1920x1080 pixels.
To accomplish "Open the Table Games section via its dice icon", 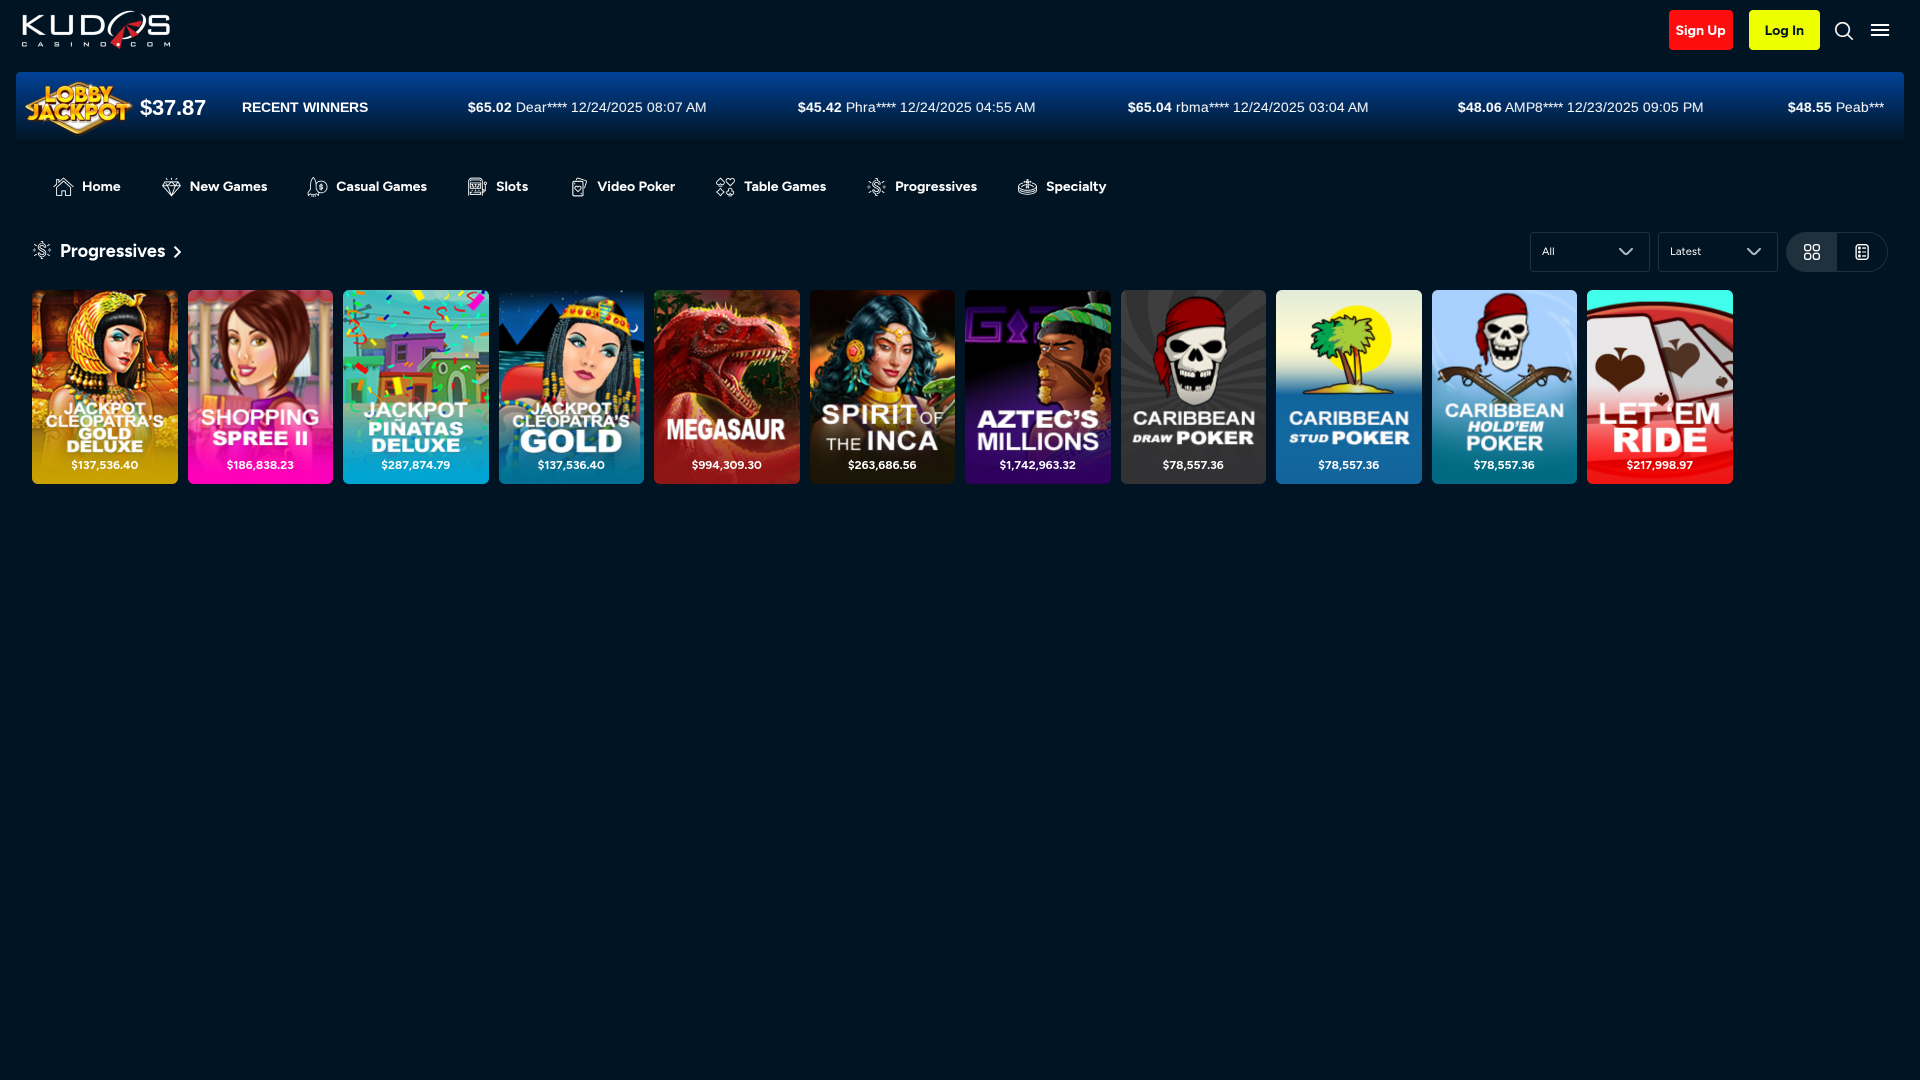I will (727, 186).
